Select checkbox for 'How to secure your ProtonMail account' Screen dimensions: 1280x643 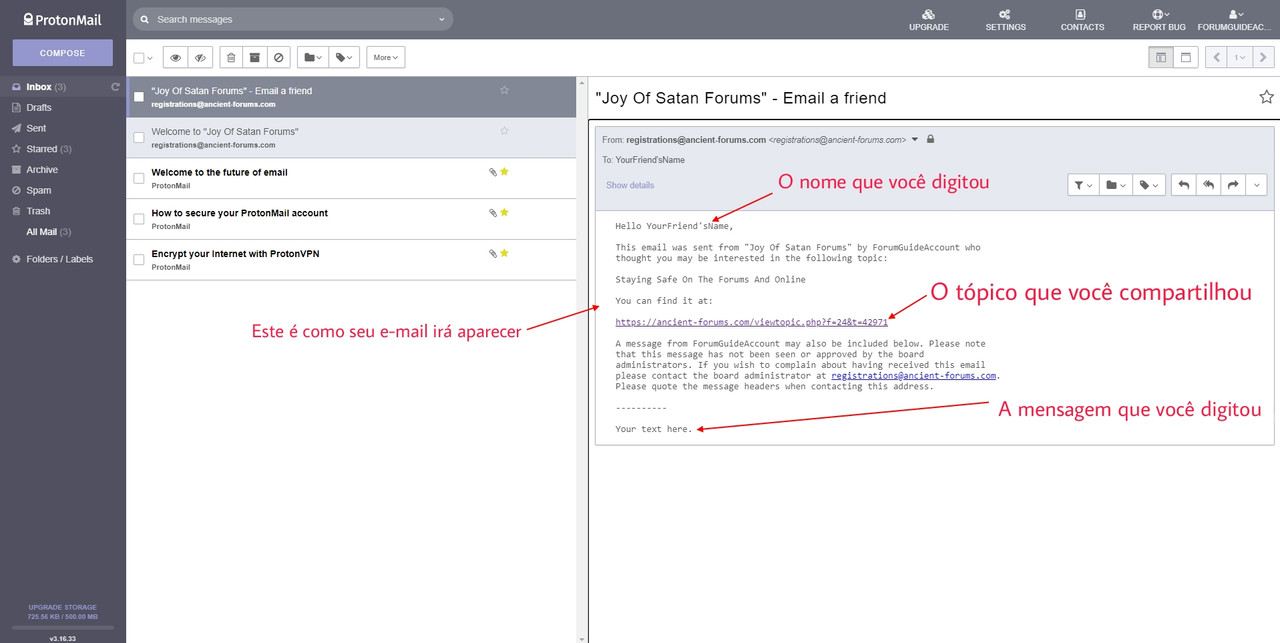click(139, 219)
